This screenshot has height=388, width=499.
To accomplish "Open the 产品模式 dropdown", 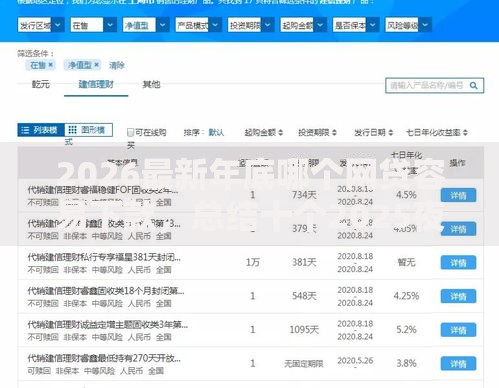I will (198, 25).
